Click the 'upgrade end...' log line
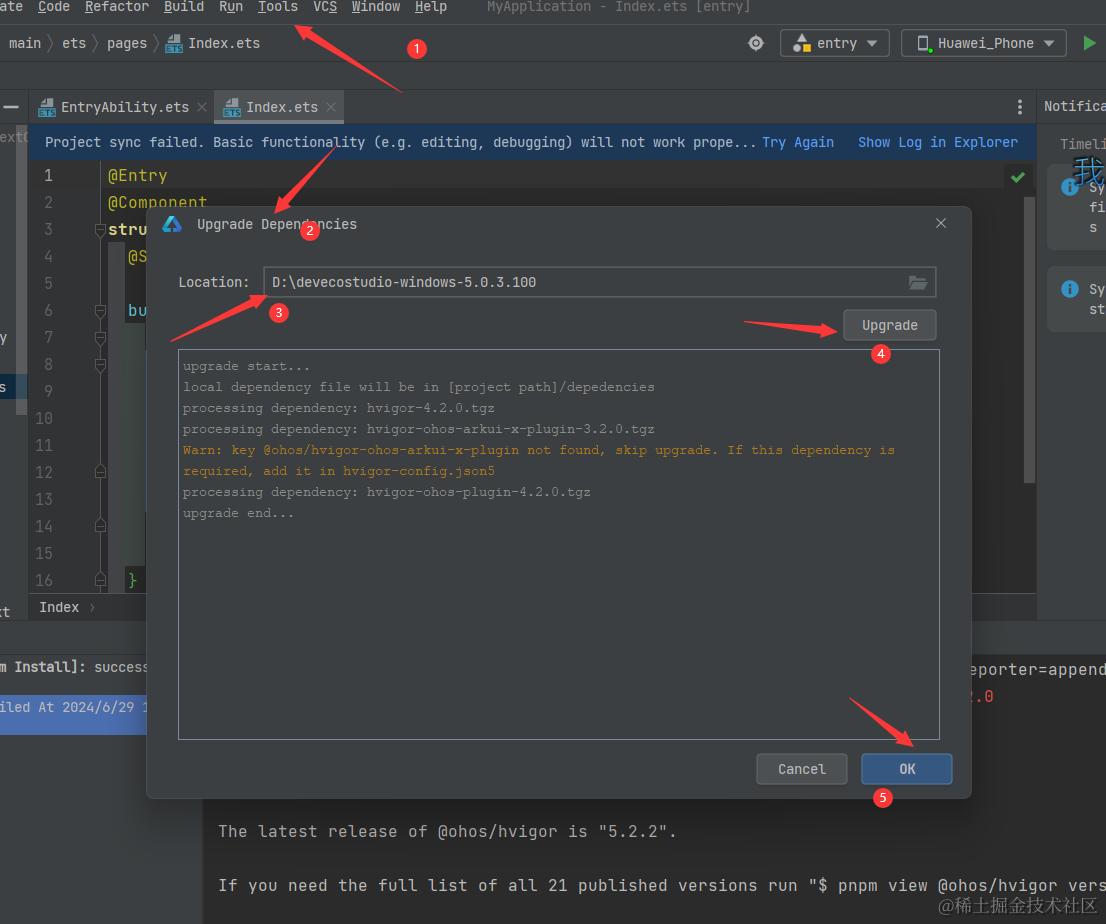The height and width of the screenshot is (924, 1106). click(x=238, y=513)
